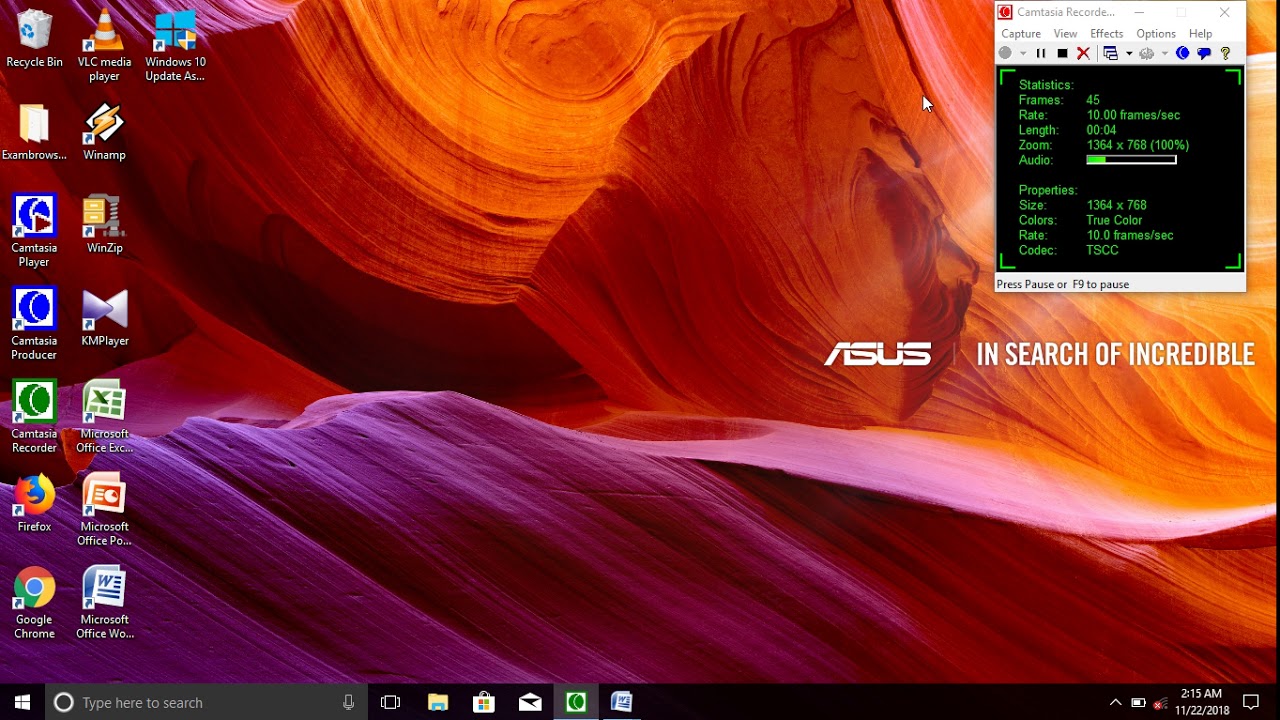
Task: Select the Microsoft Office Excel desktop shortcut
Action: pyautogui.click(x=104, y=418)
